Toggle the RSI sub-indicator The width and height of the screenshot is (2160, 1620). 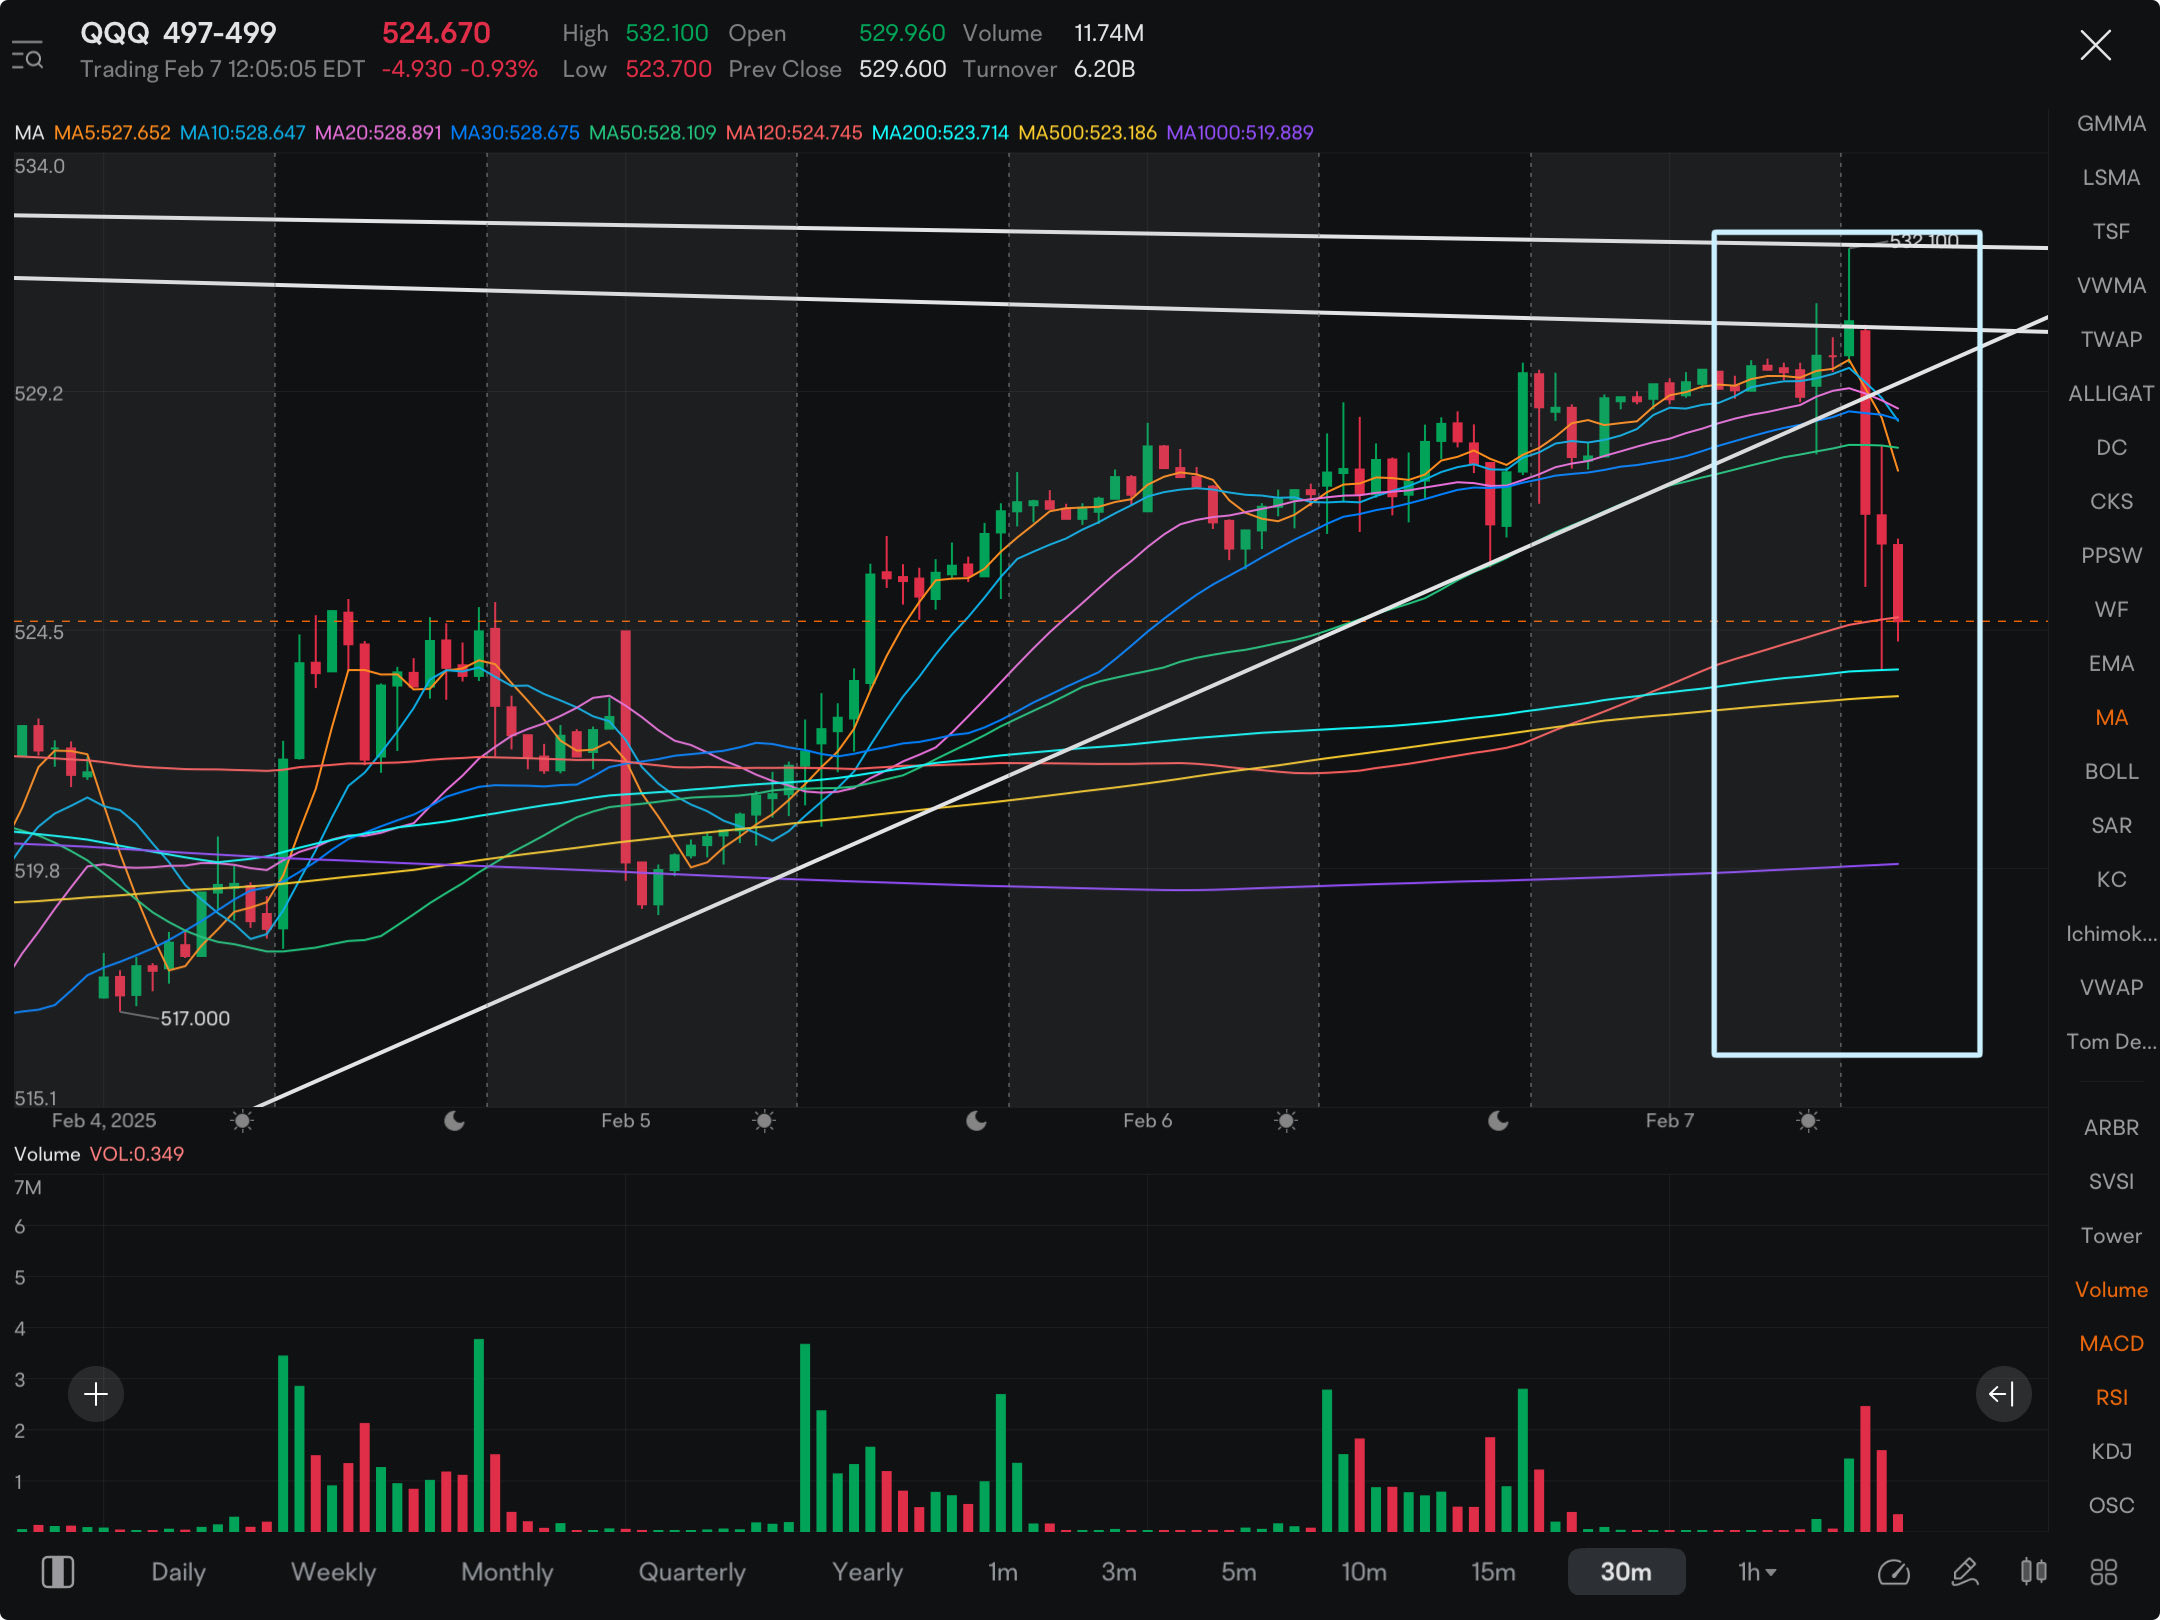(2111, 1398)
